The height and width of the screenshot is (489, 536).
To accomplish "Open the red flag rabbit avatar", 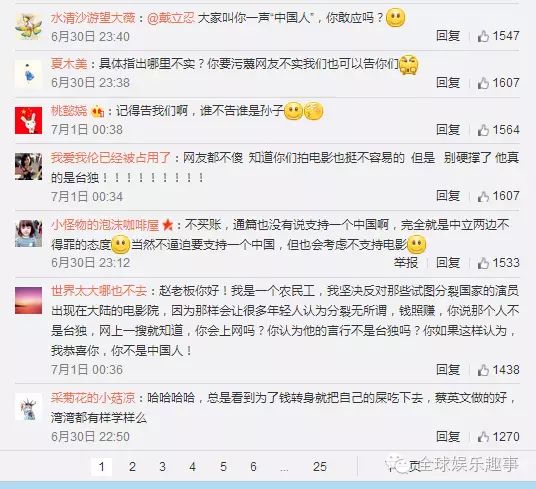I will (28, 120).
